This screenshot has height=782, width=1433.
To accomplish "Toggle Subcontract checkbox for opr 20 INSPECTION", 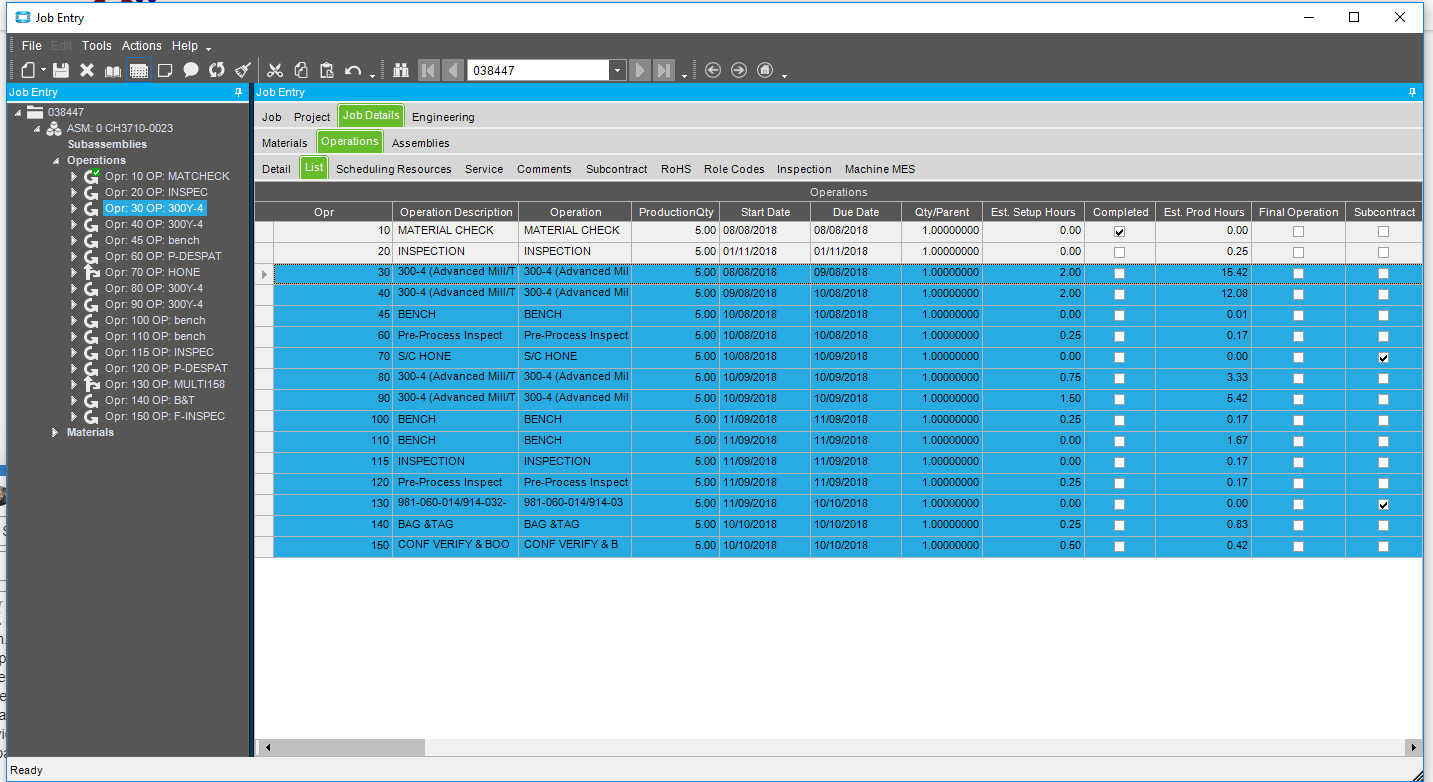I will [1383, 252].
